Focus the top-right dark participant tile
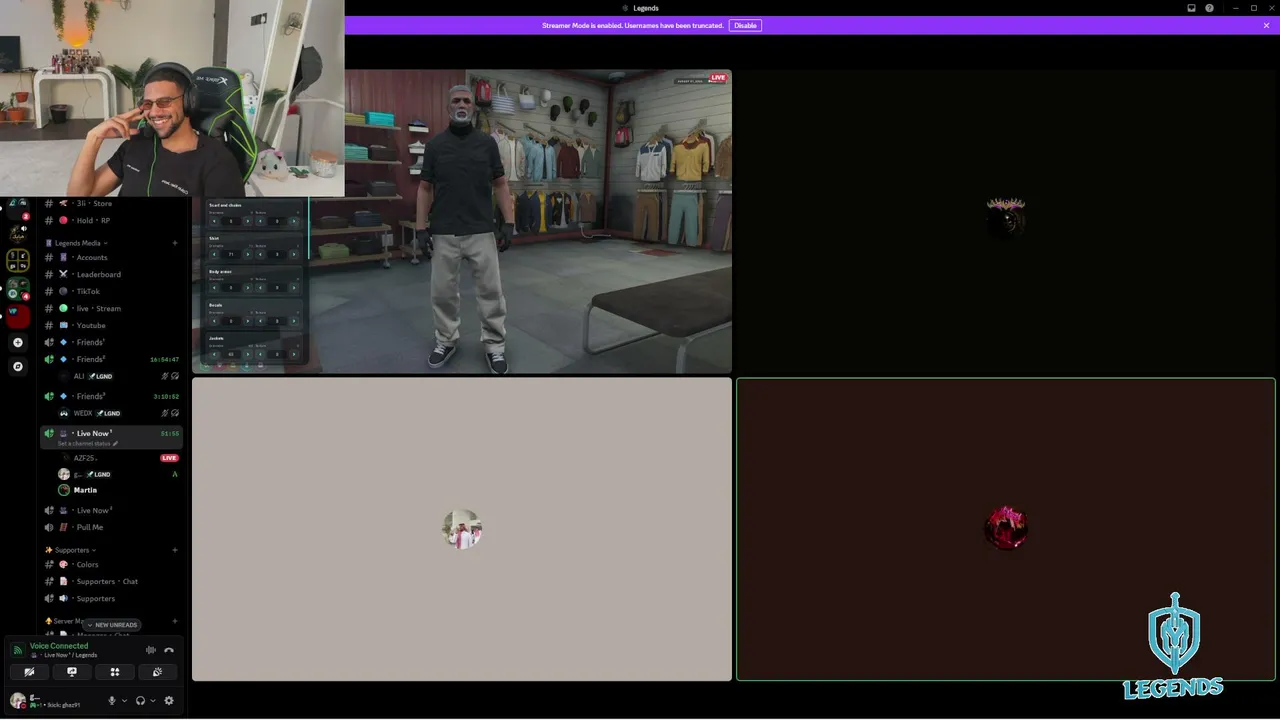 click(1006, 221)
